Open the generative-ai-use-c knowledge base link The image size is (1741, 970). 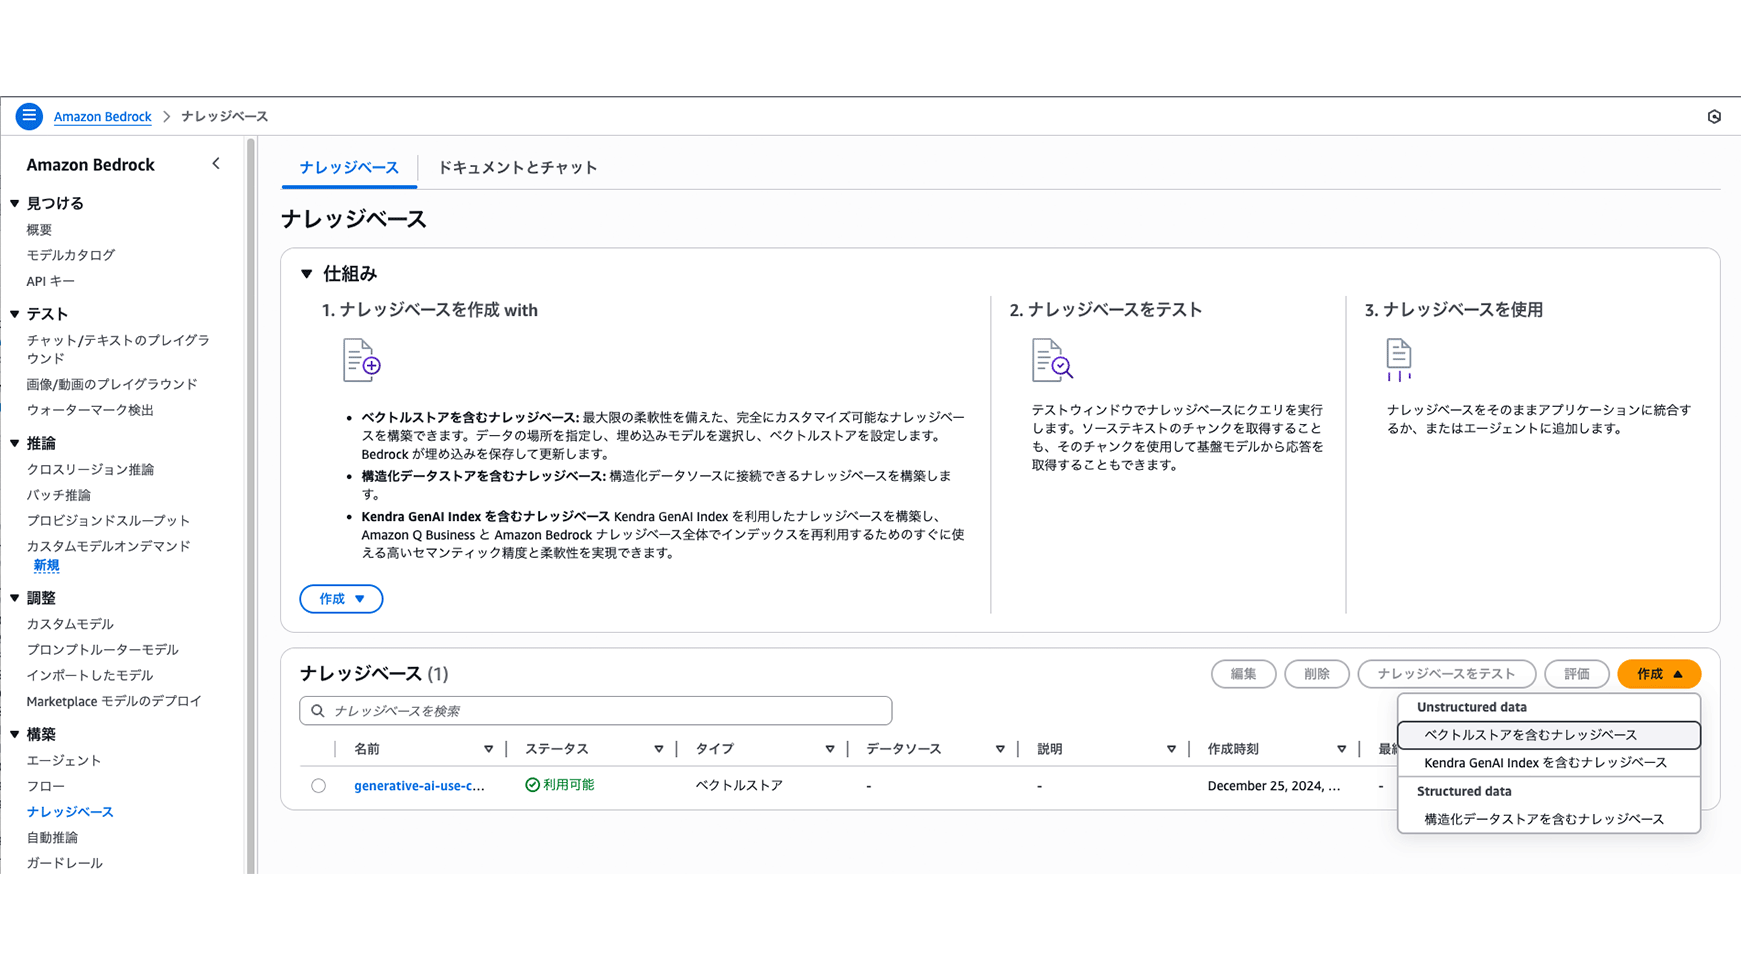pyautogui.click(x=418, y=785)
